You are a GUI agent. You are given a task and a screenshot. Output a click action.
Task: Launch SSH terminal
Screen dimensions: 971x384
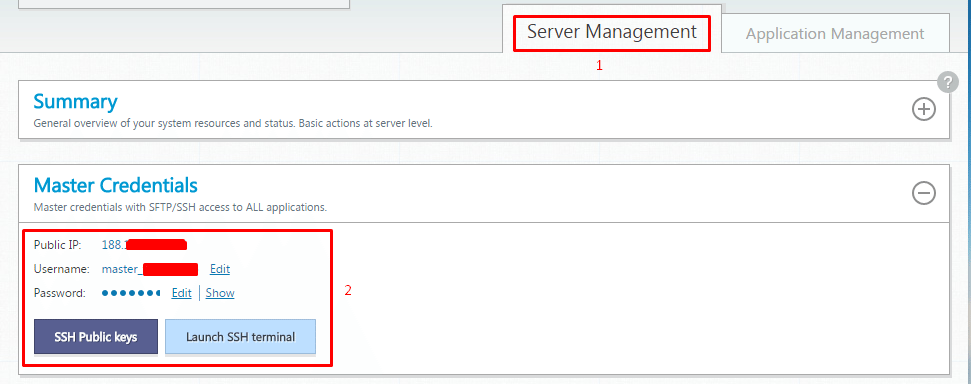tap(240, 337)
